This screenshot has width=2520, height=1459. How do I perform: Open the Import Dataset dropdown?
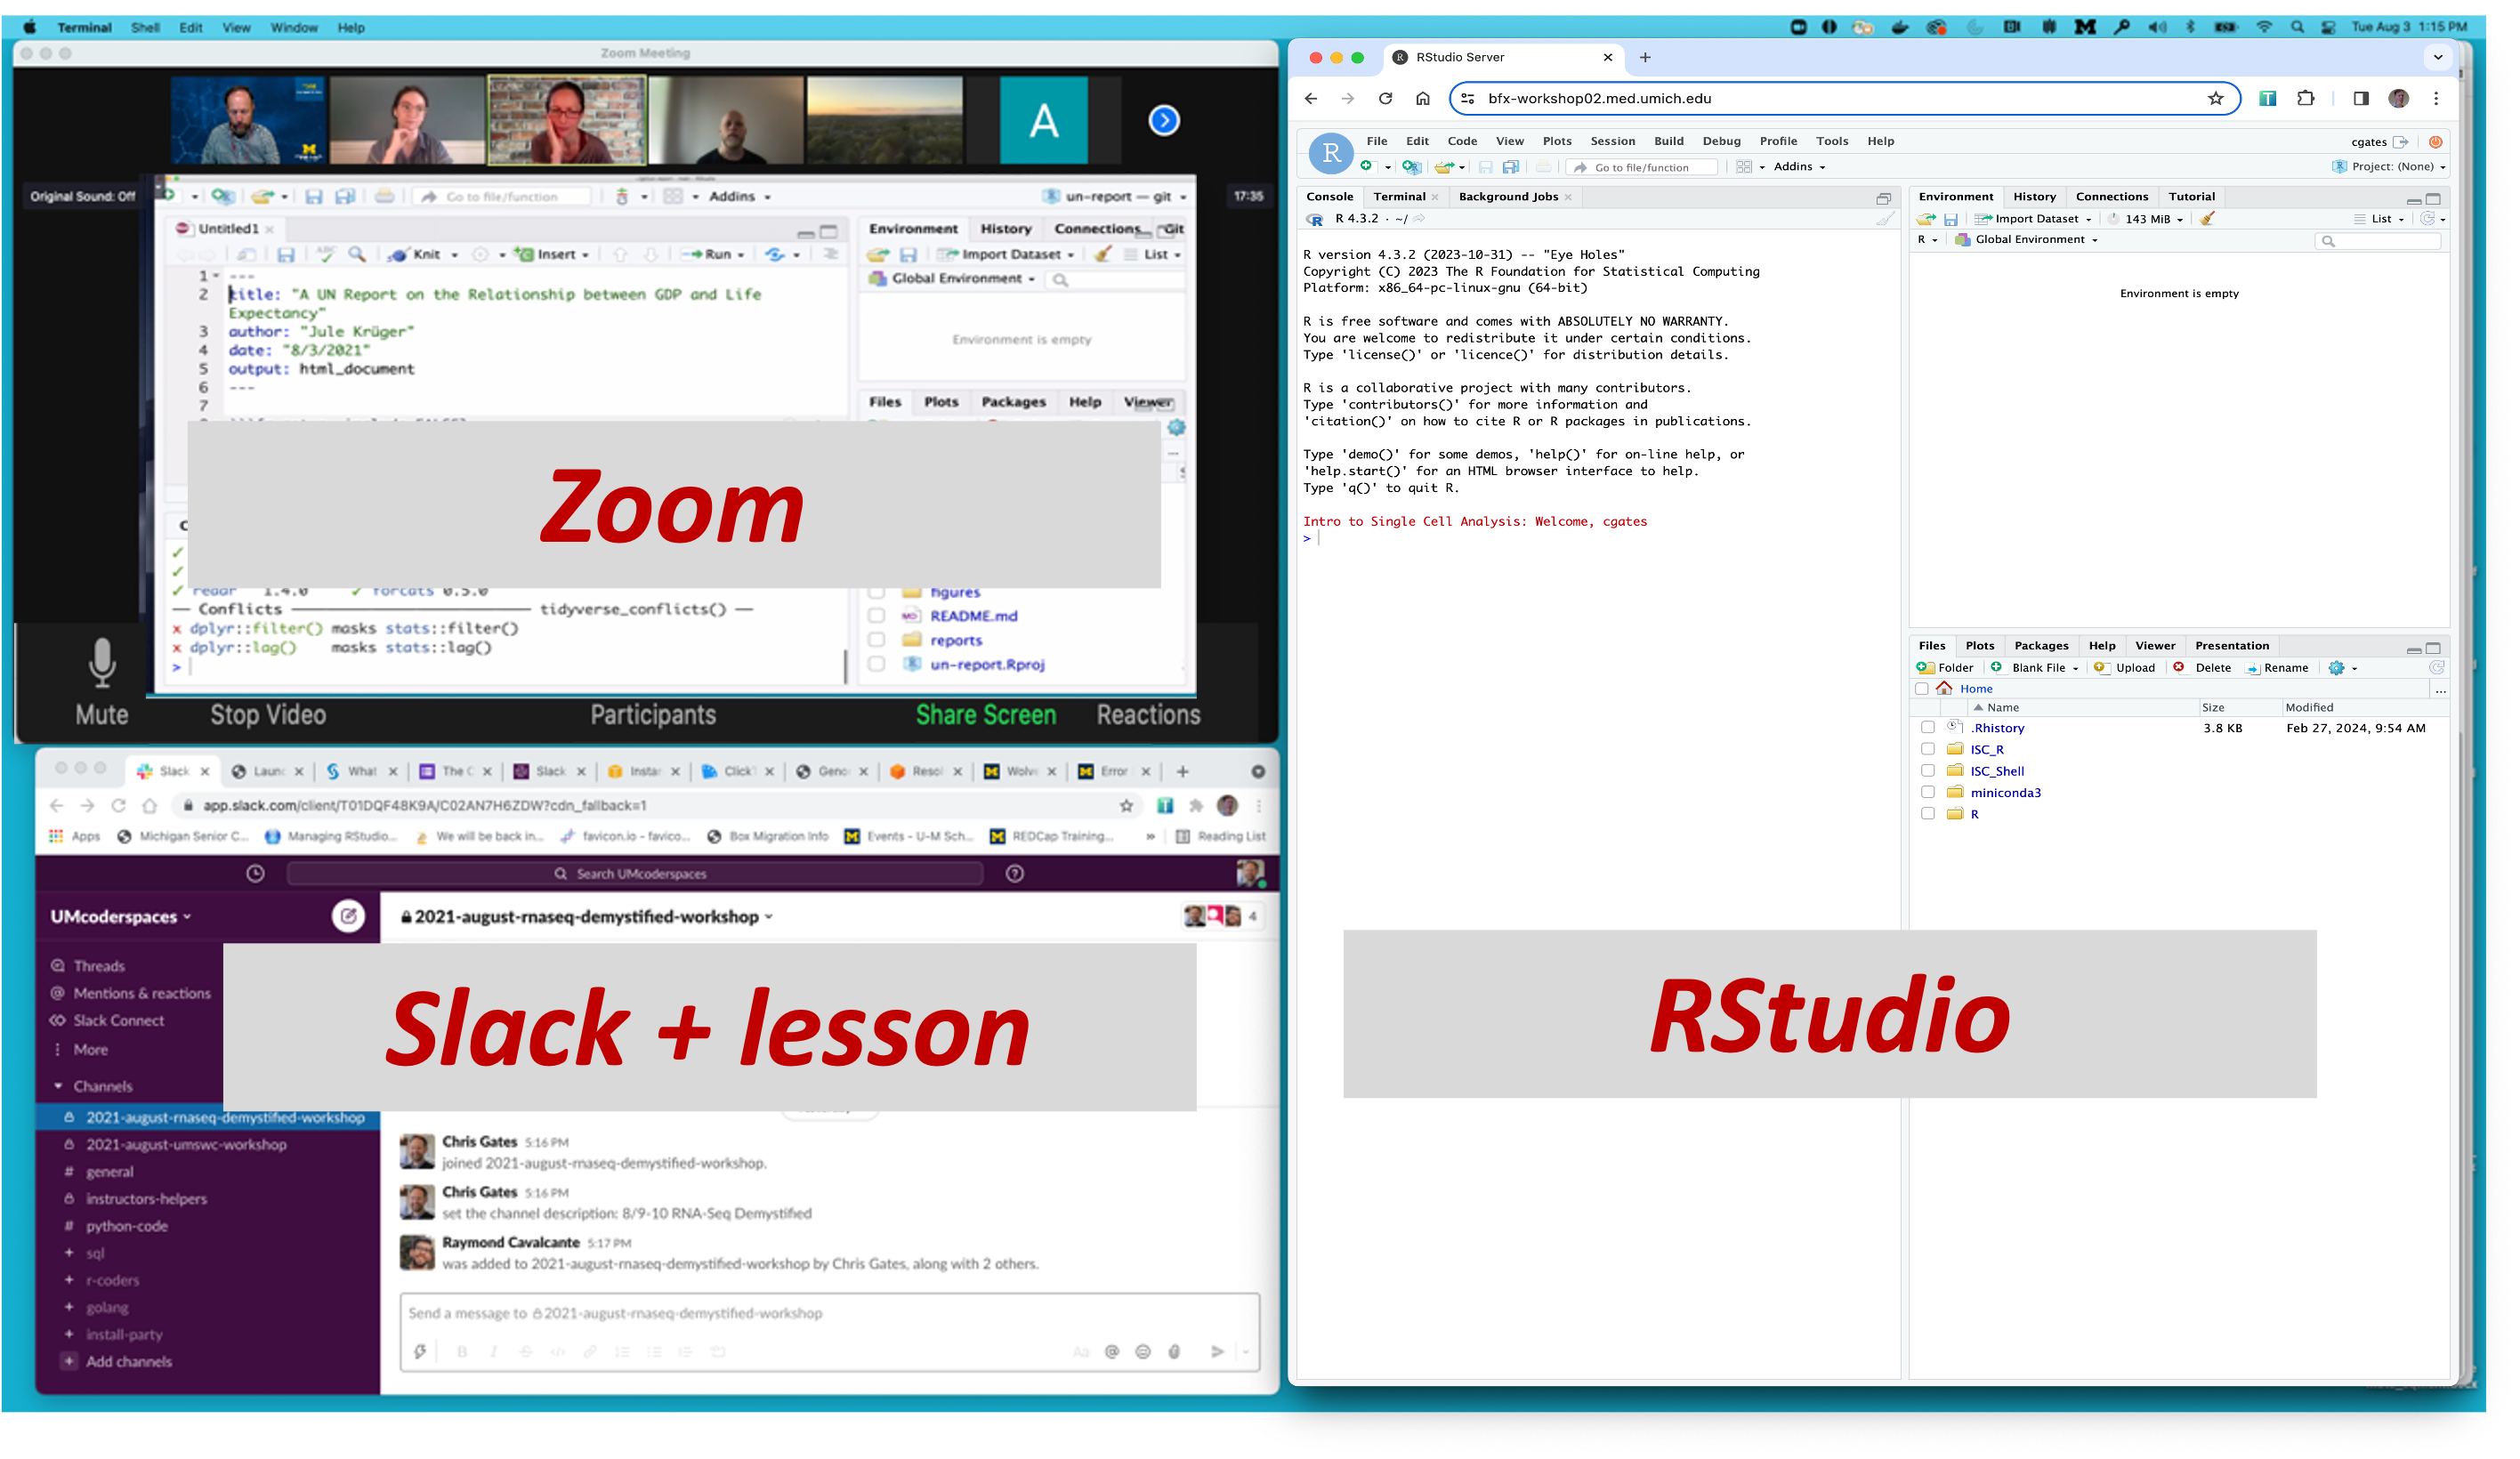[2033, 219]
